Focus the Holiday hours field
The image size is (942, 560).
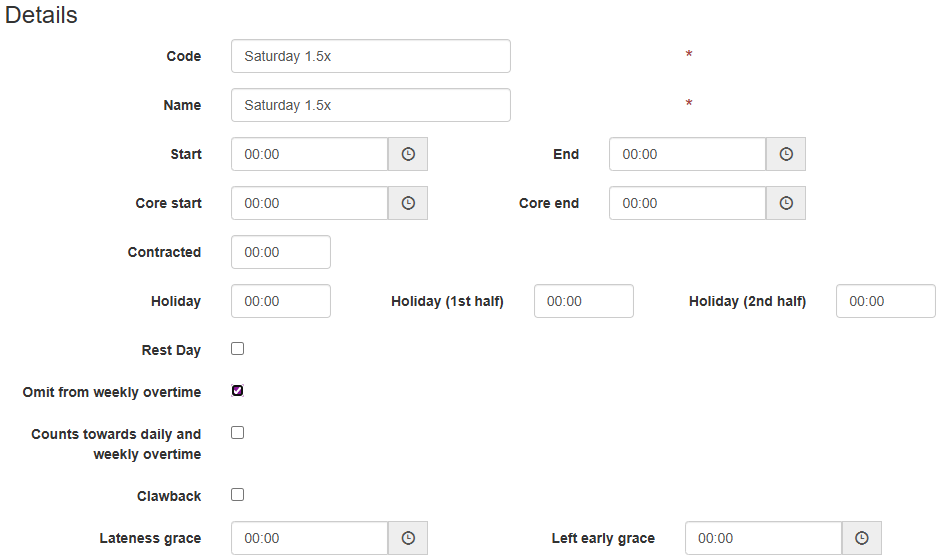tap(281, 301)
